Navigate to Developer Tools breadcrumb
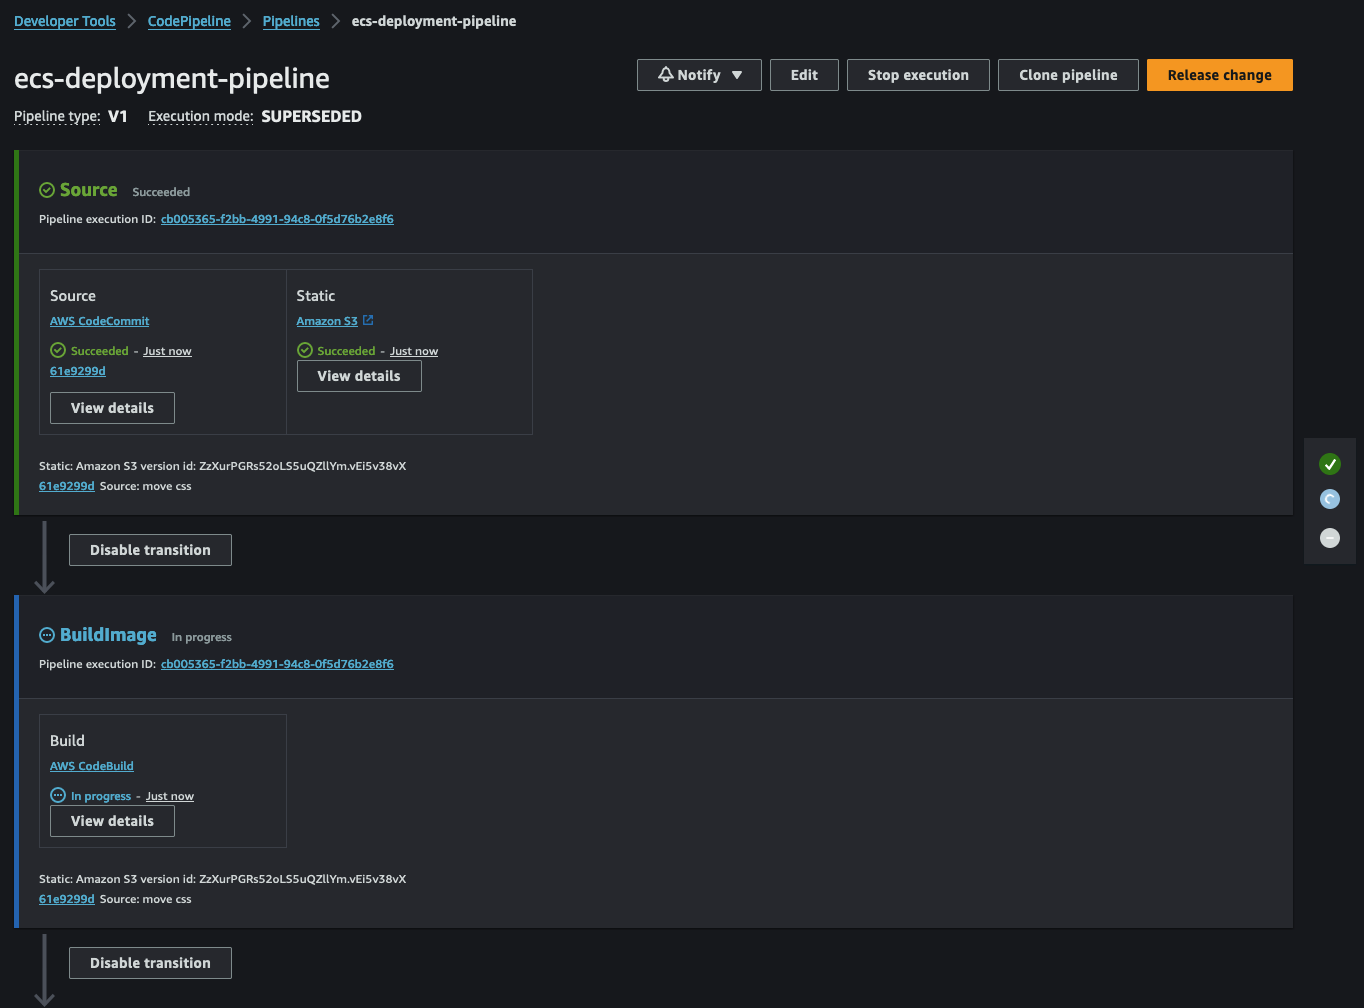Image resolution: width=1364 pixels, height=1008 pixels. tap(65, 21)
